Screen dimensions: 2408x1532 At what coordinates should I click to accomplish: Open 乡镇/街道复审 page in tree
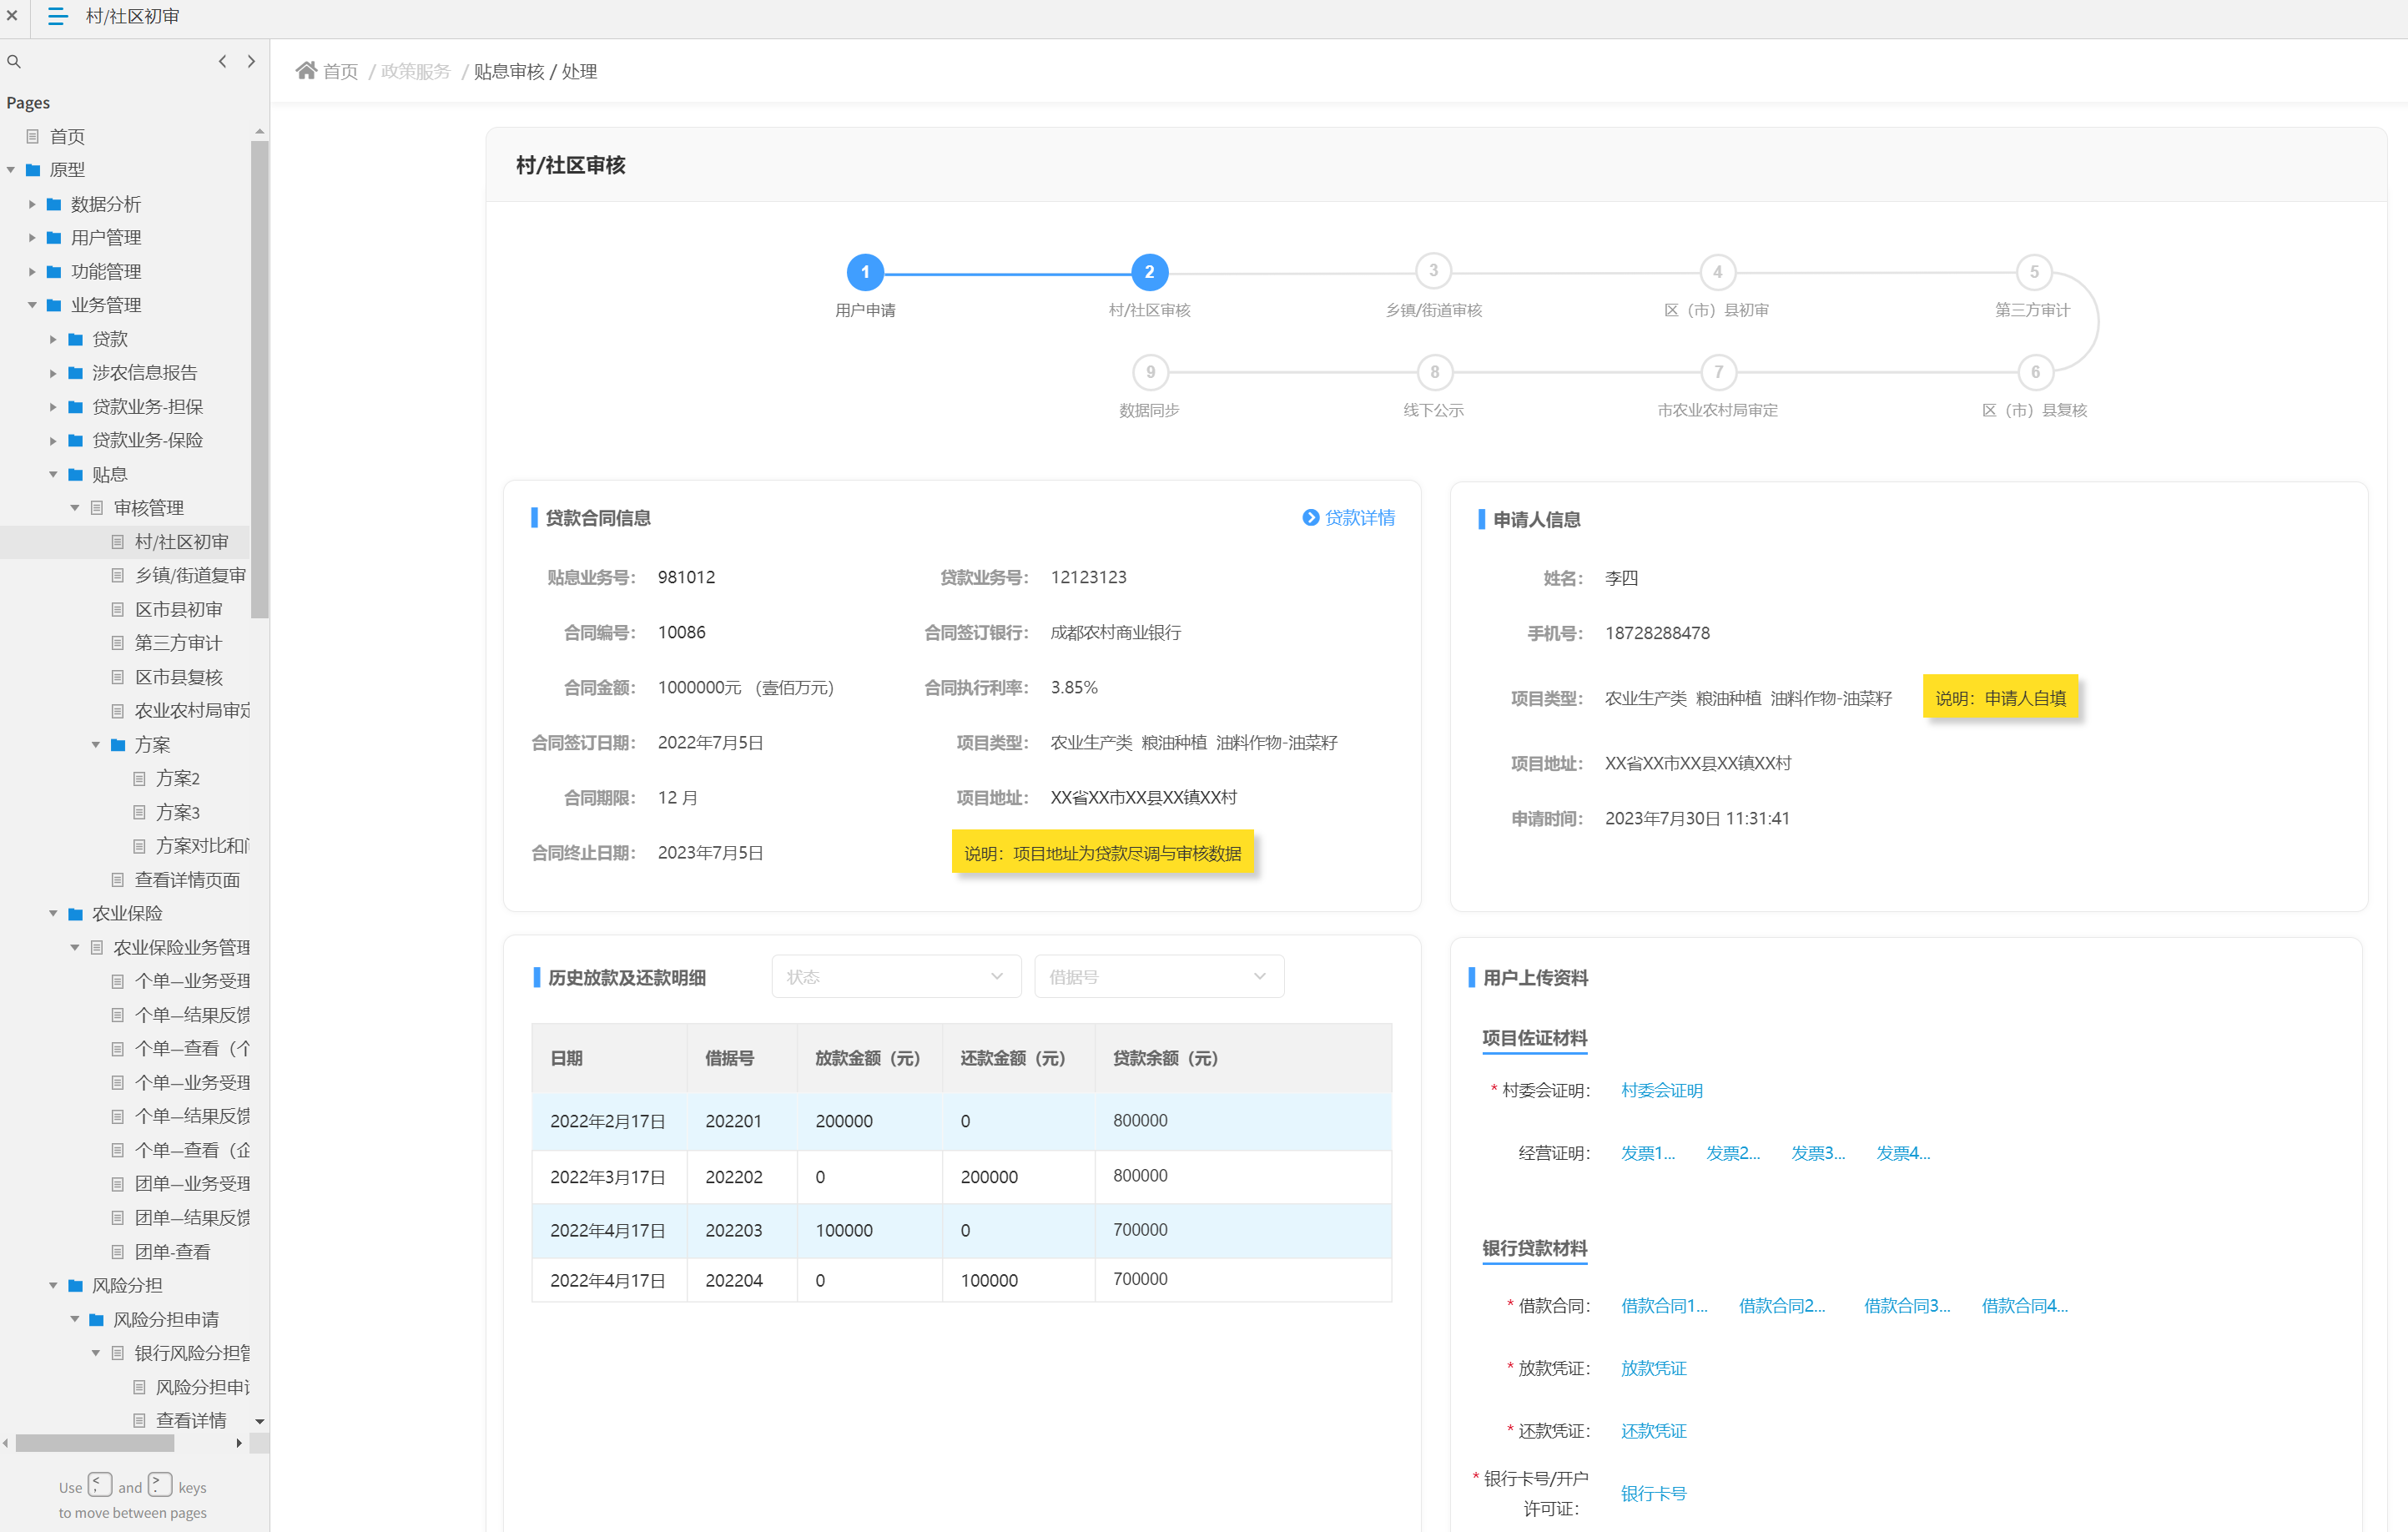pyautogui.click(x=190, y=576)
